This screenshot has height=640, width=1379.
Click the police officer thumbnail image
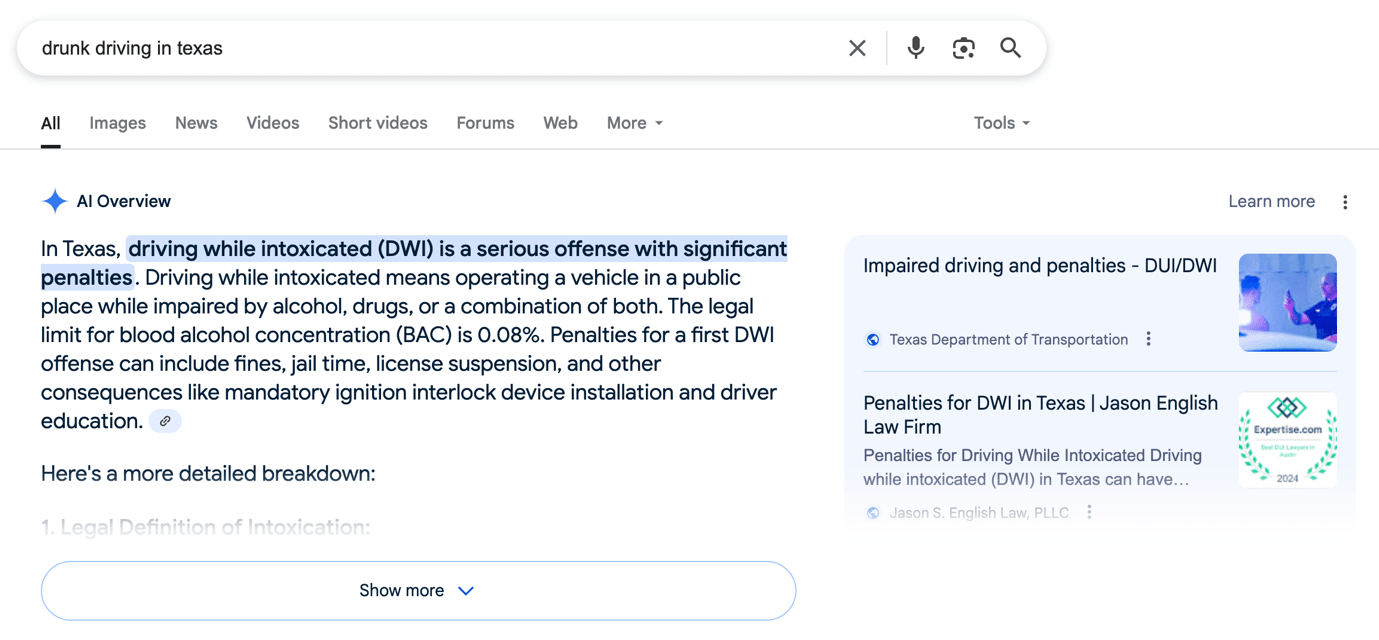[x=1288, y=302]
